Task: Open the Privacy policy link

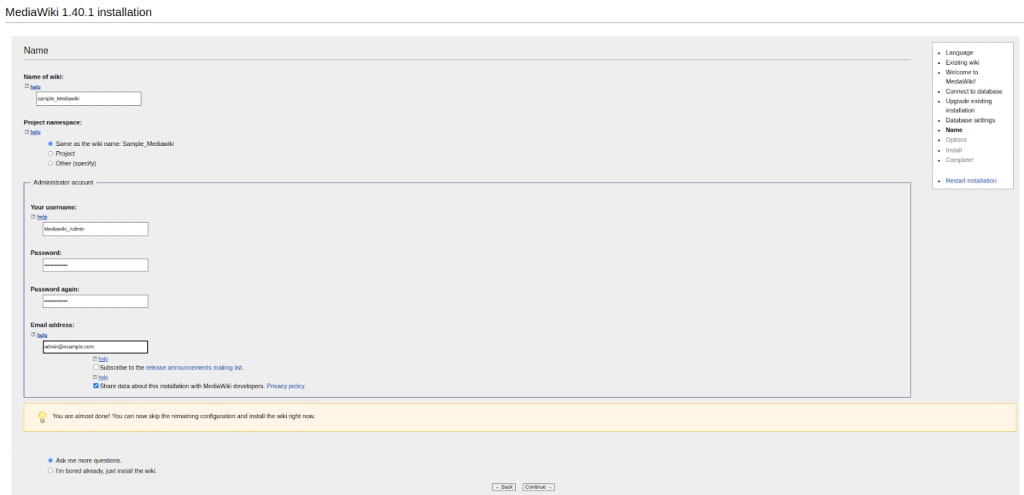Action: click(x=285, y=386)
